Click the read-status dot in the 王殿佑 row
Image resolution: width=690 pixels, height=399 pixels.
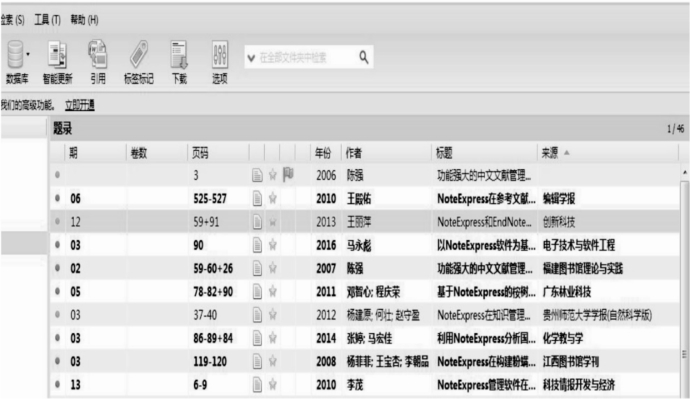tap(58, 198)
